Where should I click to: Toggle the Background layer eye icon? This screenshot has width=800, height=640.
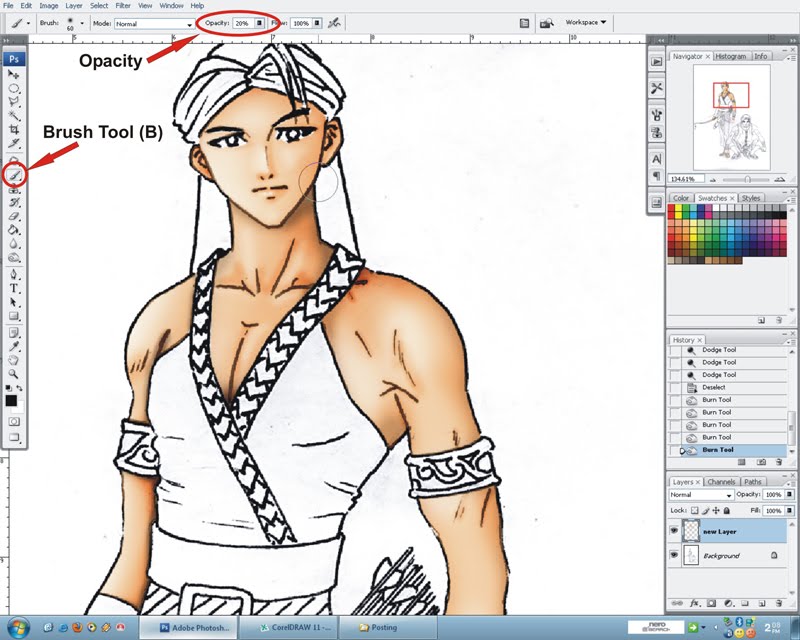(675, 555)
